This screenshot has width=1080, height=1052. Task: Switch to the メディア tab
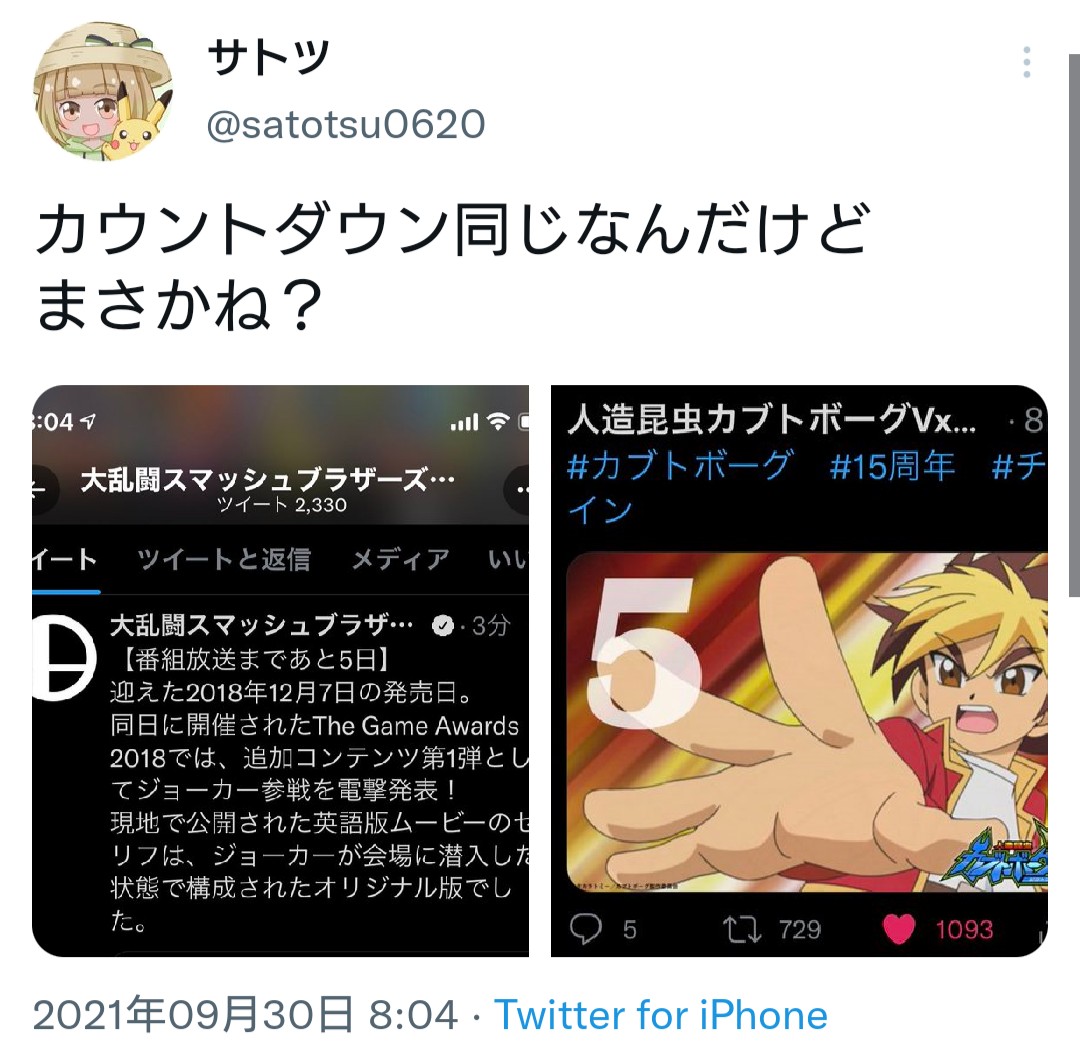pyautogui.click(x=400, y=559)
